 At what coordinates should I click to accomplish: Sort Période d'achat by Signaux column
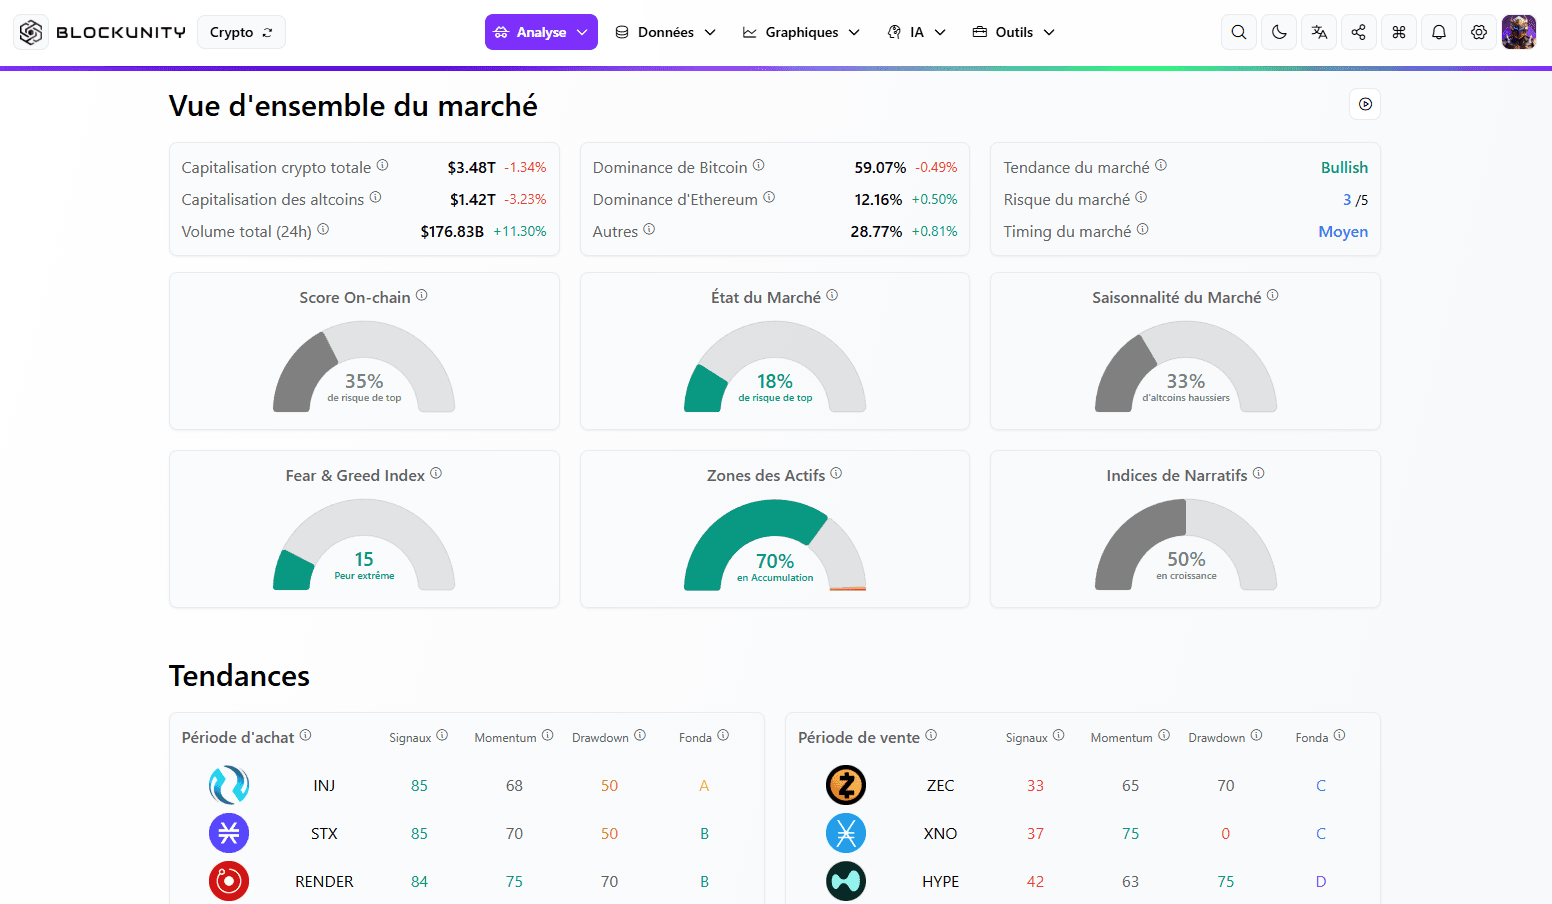(410, 738)
